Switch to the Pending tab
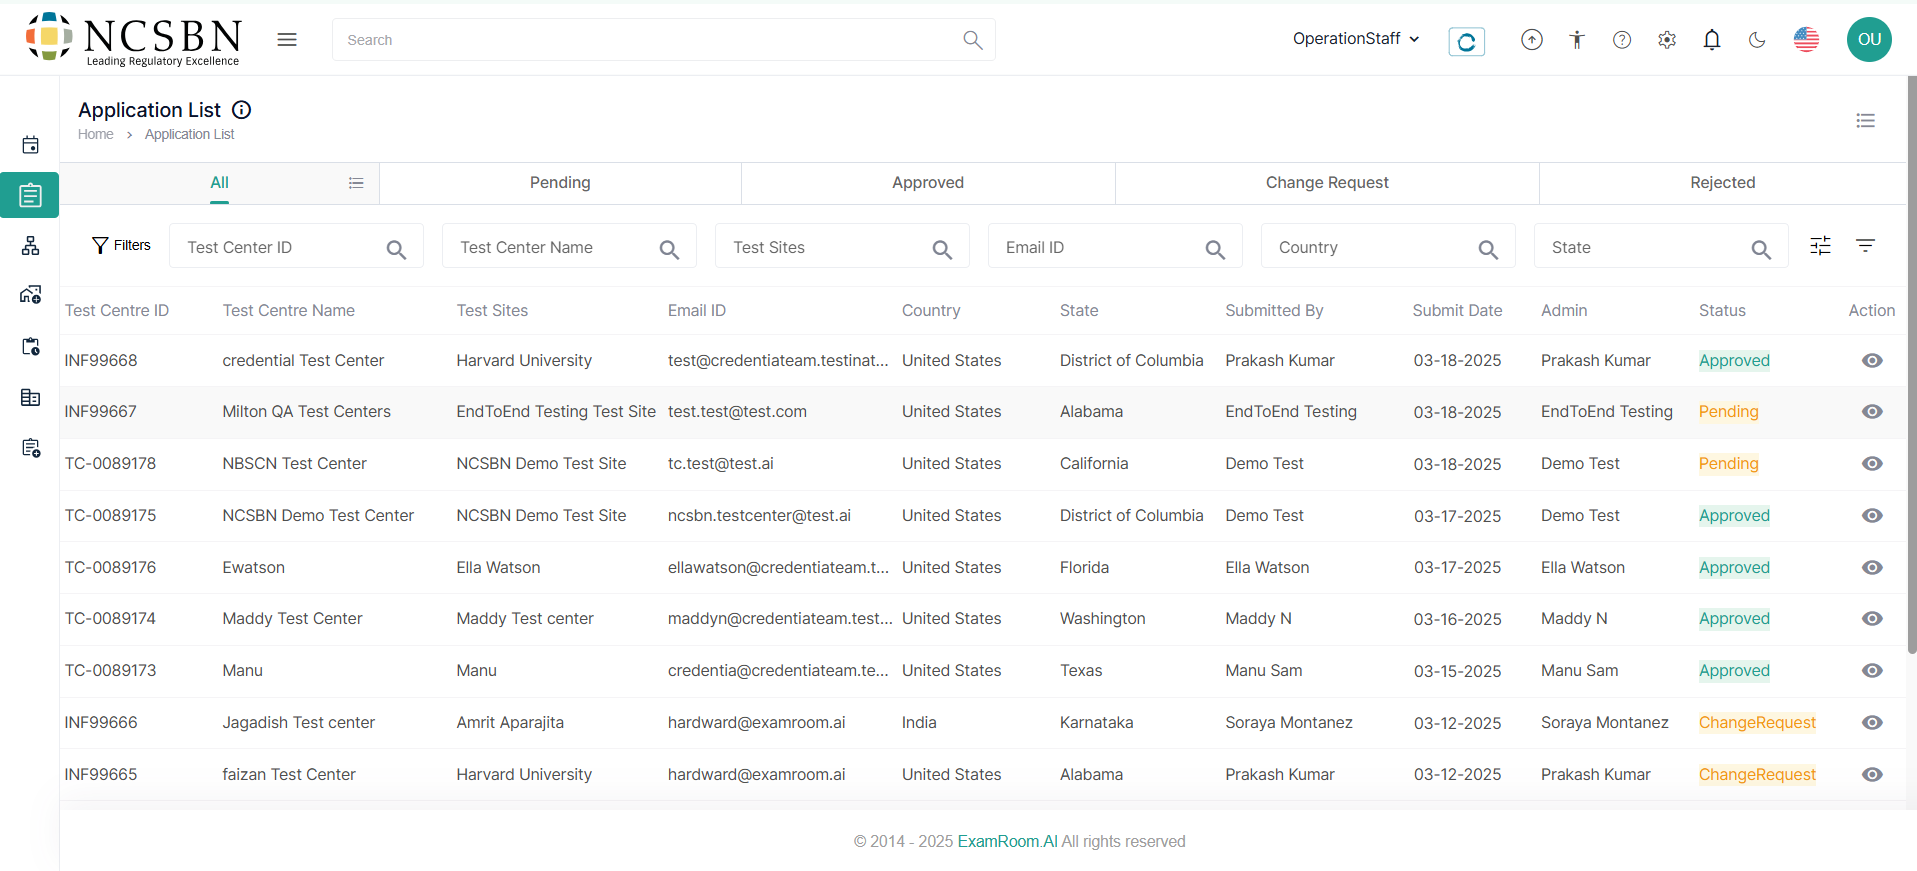 click(x=560, y=183)
